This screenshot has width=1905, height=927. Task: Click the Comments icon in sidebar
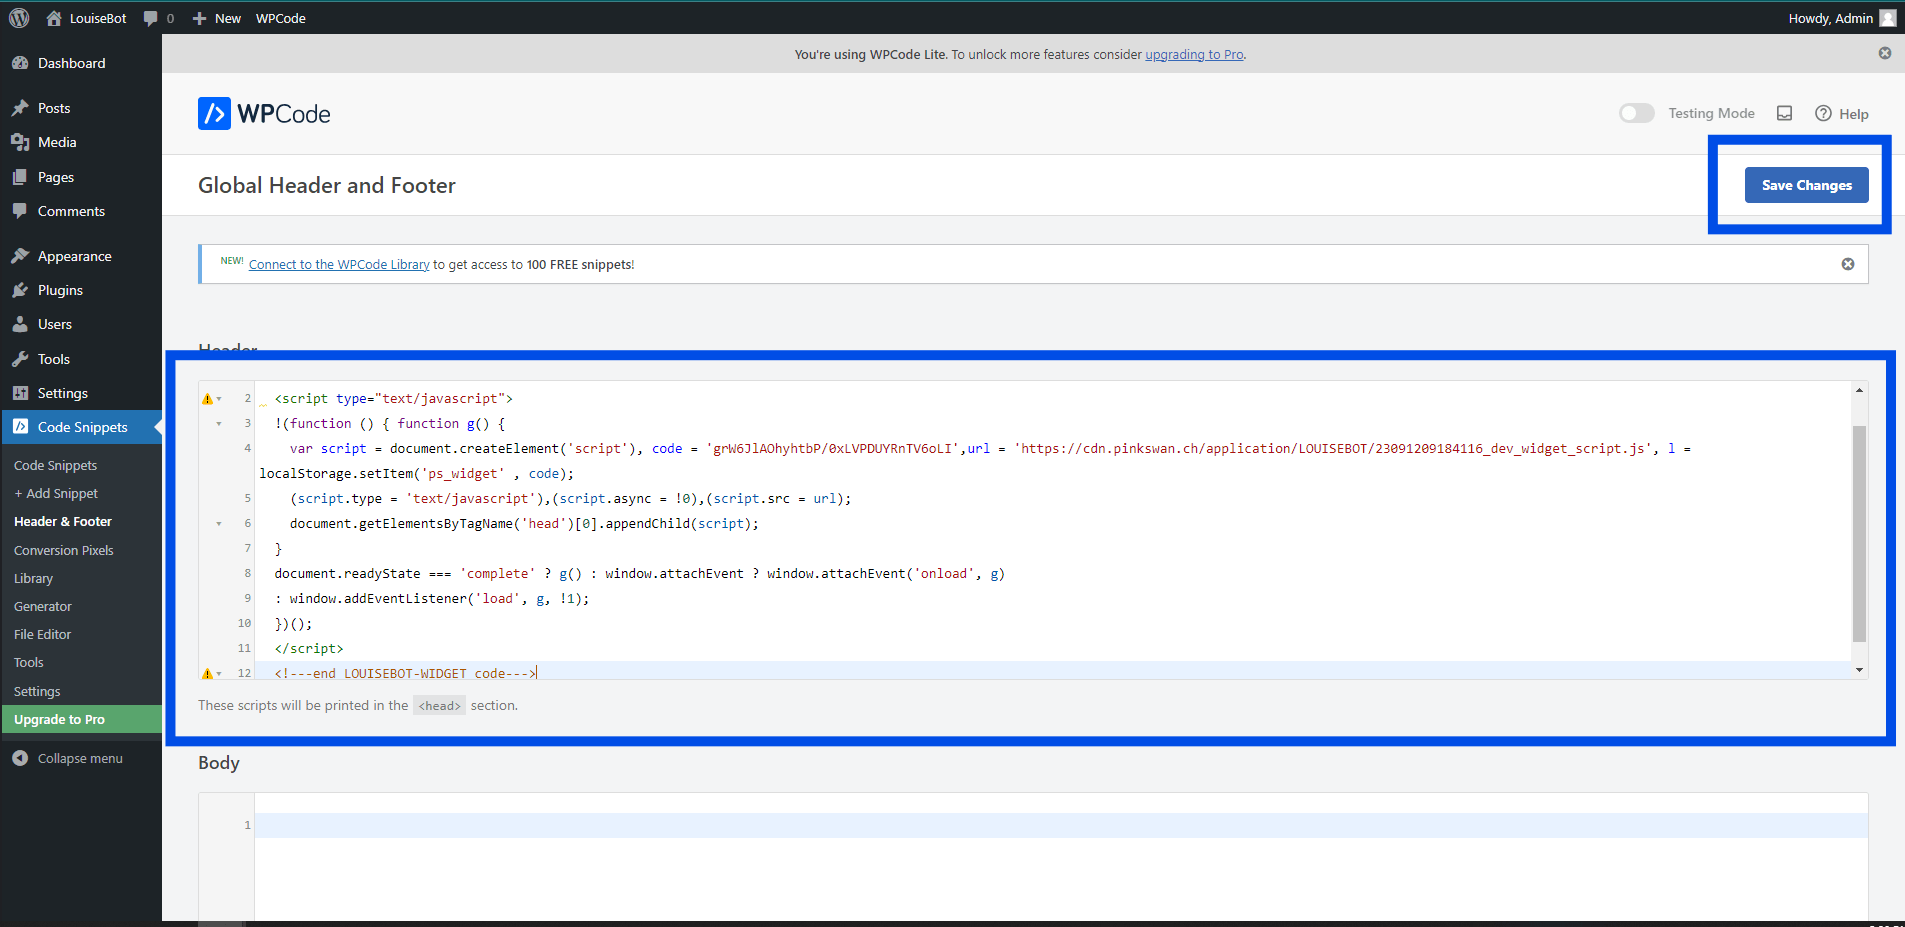[20, 211]
